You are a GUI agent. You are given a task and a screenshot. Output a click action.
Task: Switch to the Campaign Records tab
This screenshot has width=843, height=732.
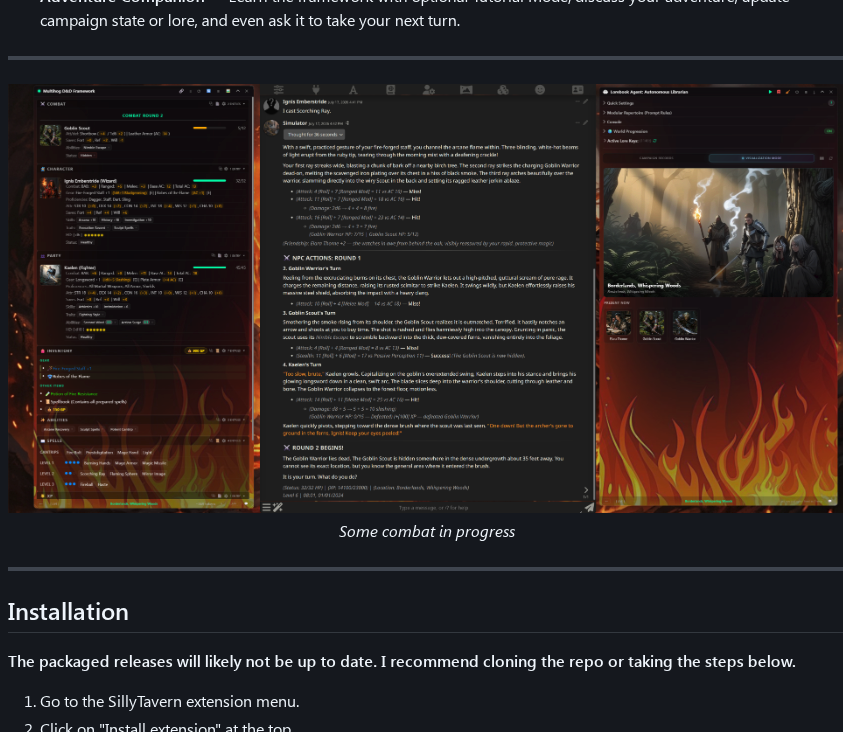click(x=656, y=158)
